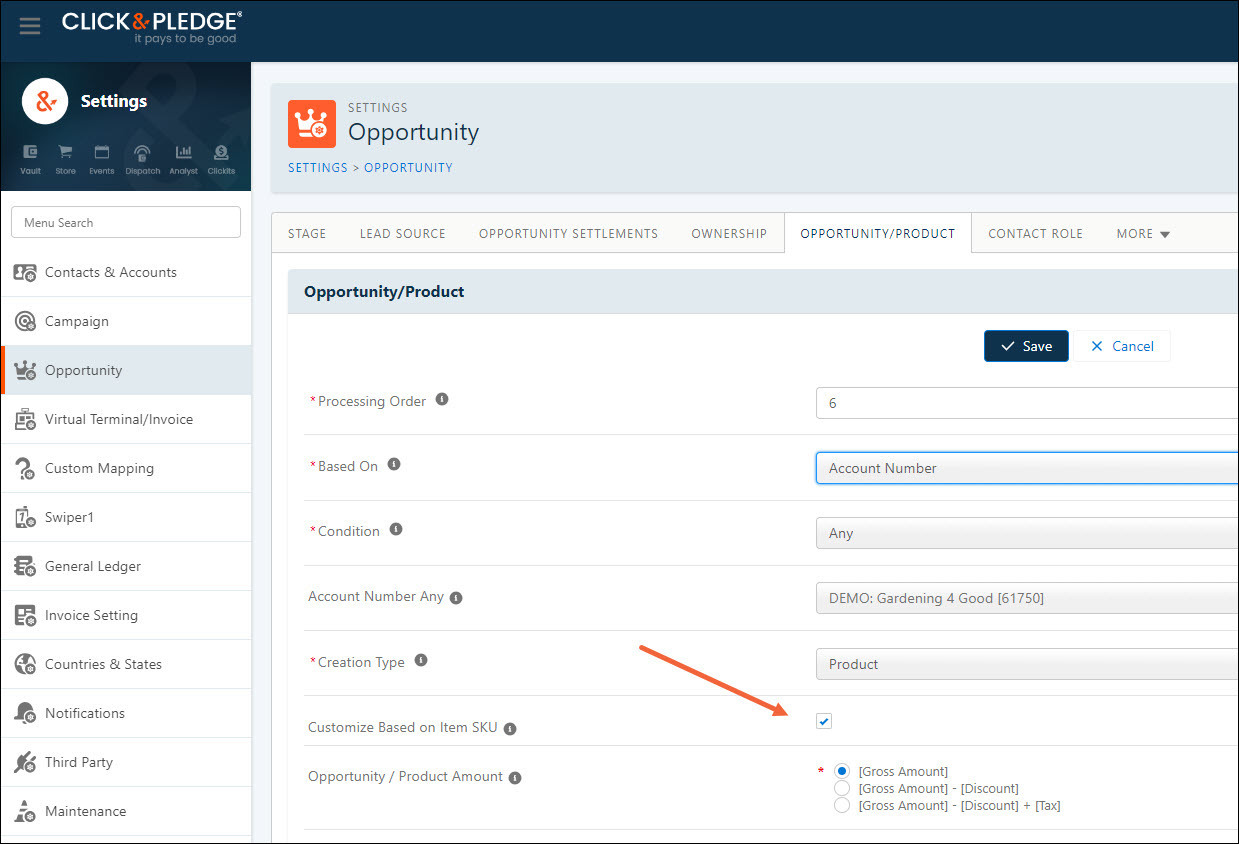
Task: Click the Menu Search input field
Action: pos(126,222)
